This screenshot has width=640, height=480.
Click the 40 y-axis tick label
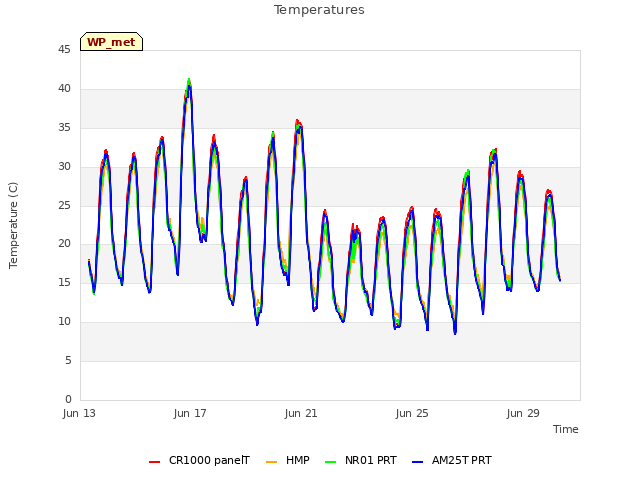point(64,89)
